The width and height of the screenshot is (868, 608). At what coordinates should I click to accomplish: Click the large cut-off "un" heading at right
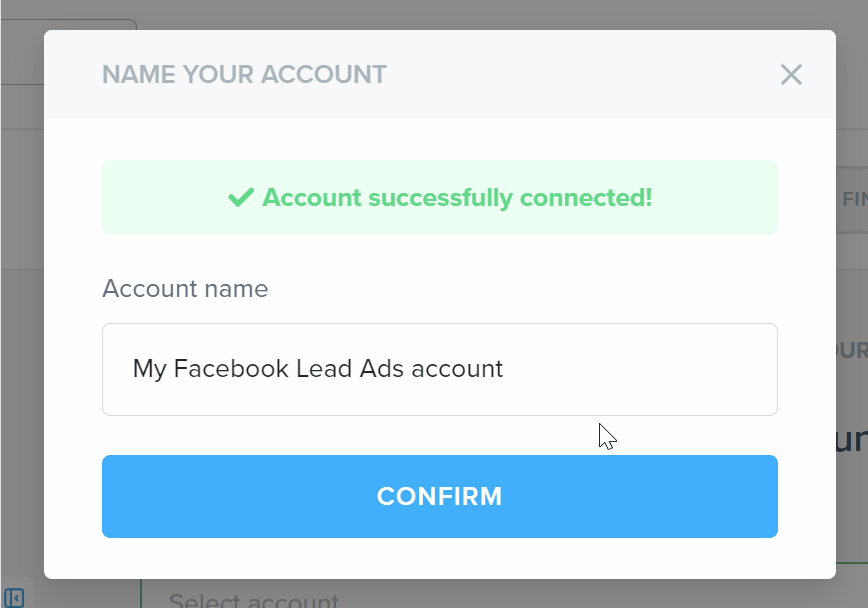pyautogui.click(x=850, y=440)
